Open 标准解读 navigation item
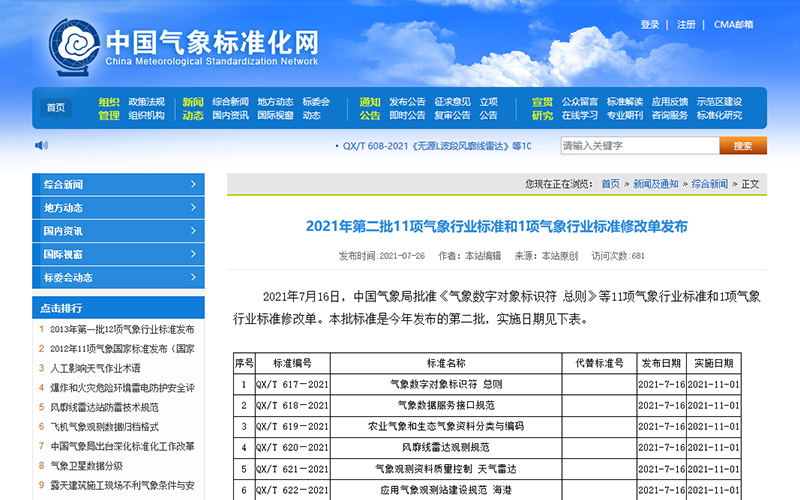The width and height of the screenshot is (800, 500). click(625, 102)
